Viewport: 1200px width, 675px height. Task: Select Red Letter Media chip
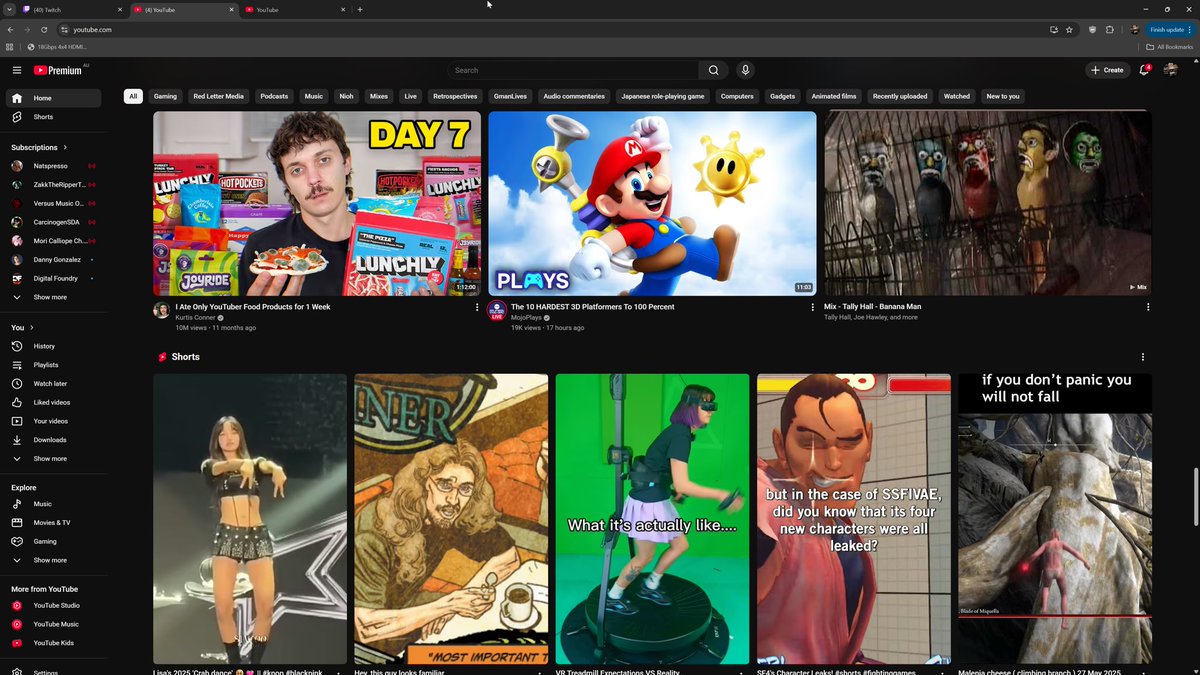[x=218, y=96]
